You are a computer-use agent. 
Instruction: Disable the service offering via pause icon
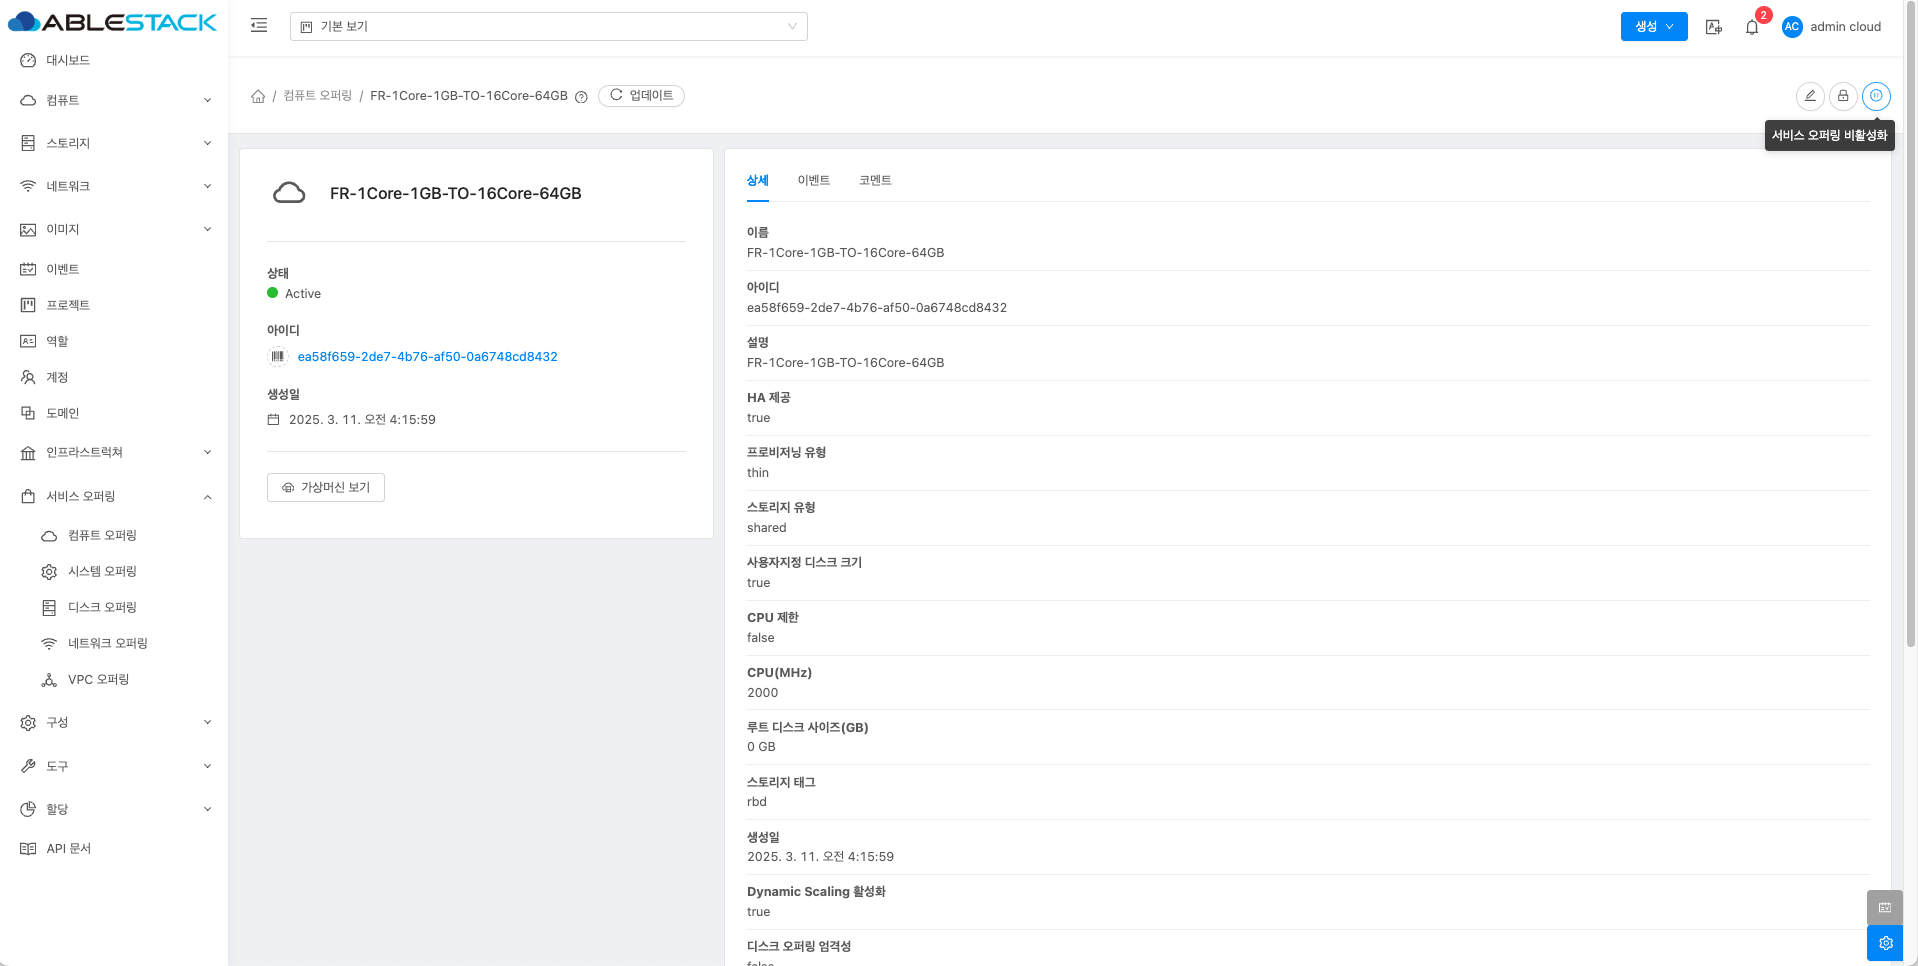(1876, 96)
